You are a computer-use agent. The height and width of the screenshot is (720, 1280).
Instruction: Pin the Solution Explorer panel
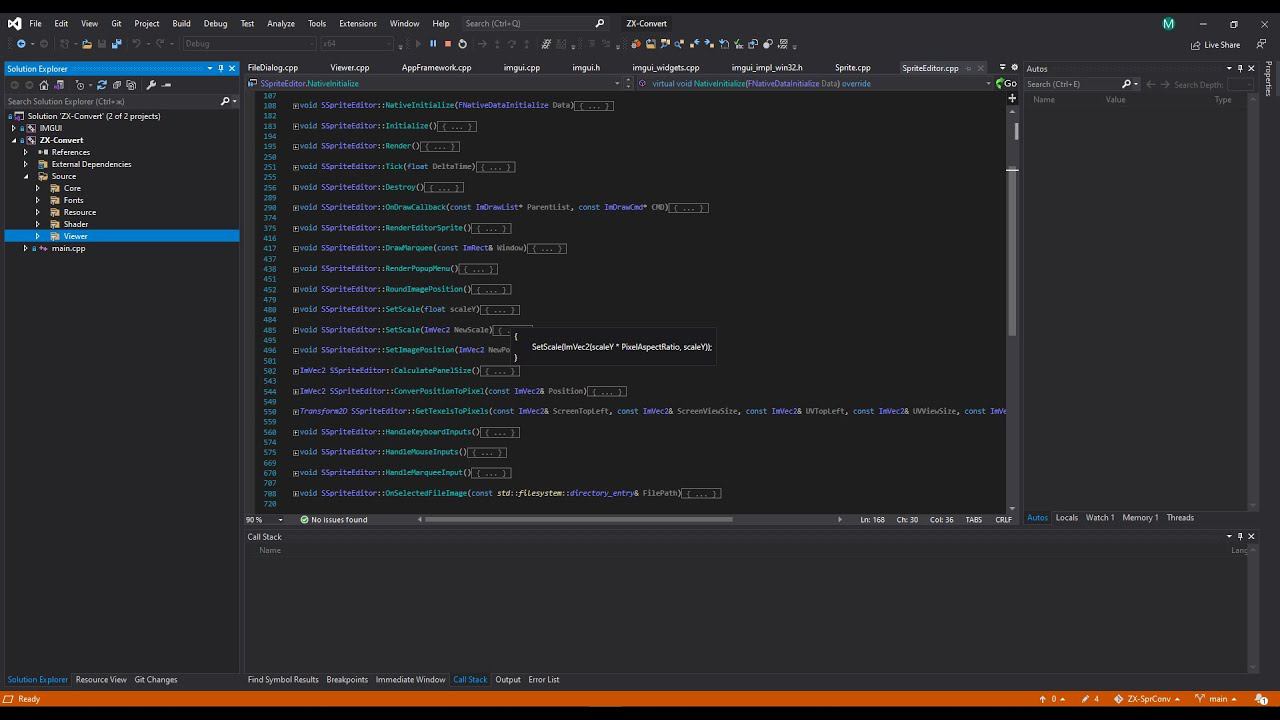point(221,68)
